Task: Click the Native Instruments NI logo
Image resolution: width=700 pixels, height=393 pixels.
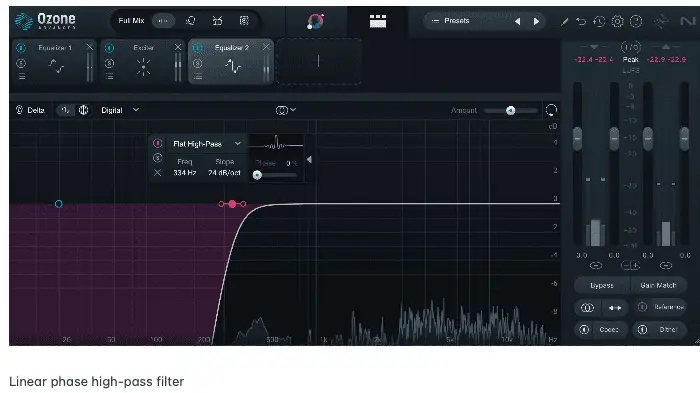Action: tap(687, 21)
